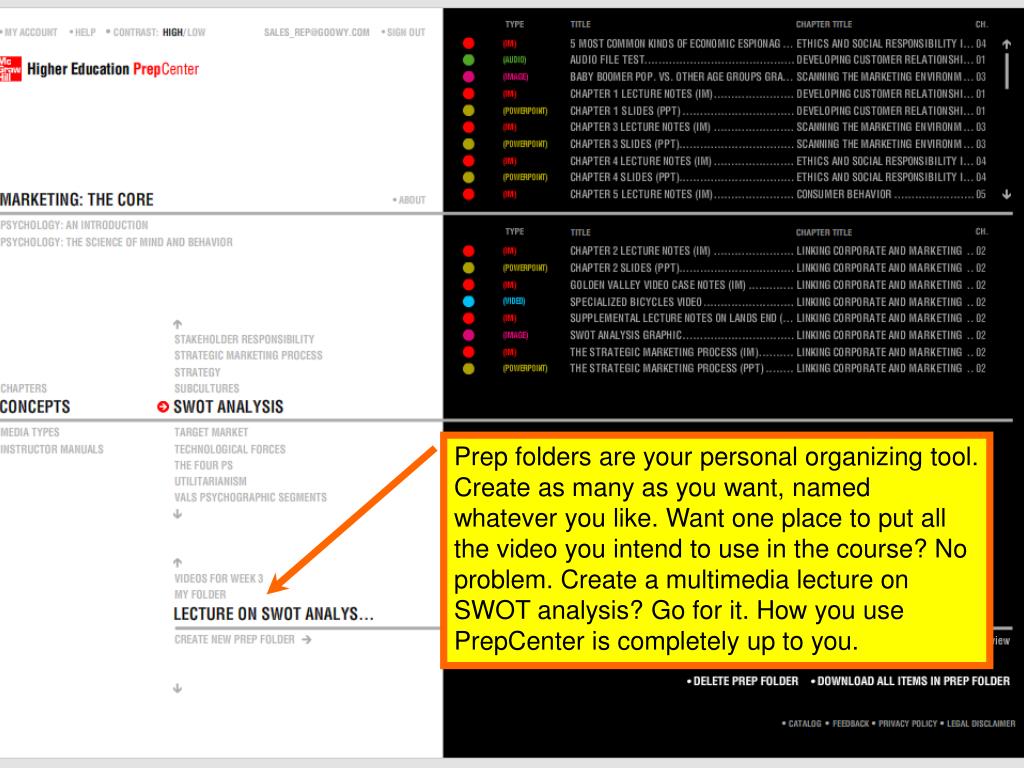This screenshot has width=1024, height=768.
Task: Select VALS Psychographic Segments concept
Action: [250, 498]
